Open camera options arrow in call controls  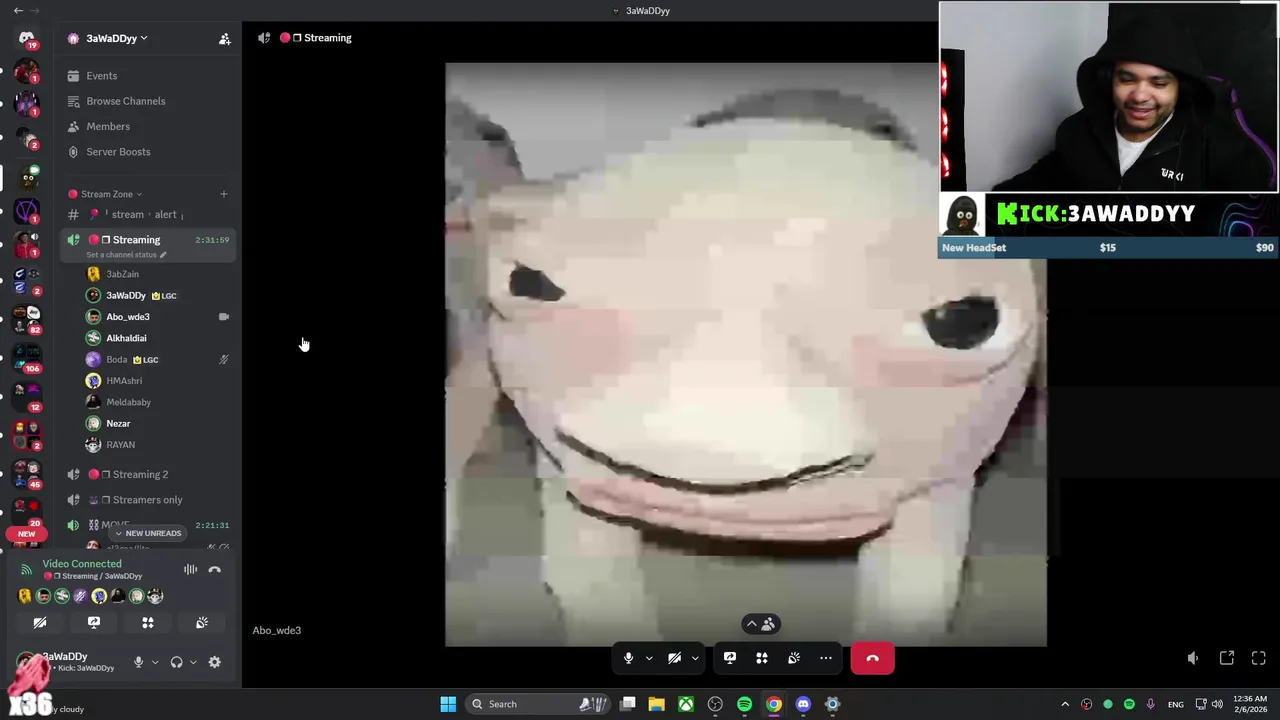(x=695, y=658)
